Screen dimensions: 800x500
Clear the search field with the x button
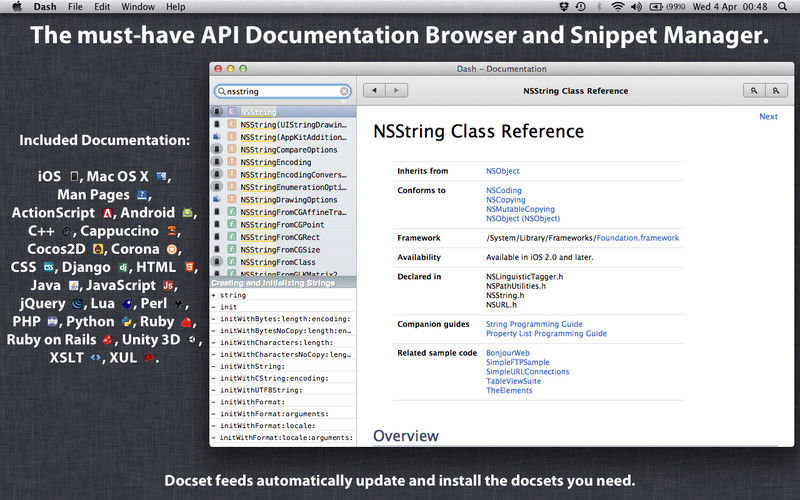(x=344, y=91)
